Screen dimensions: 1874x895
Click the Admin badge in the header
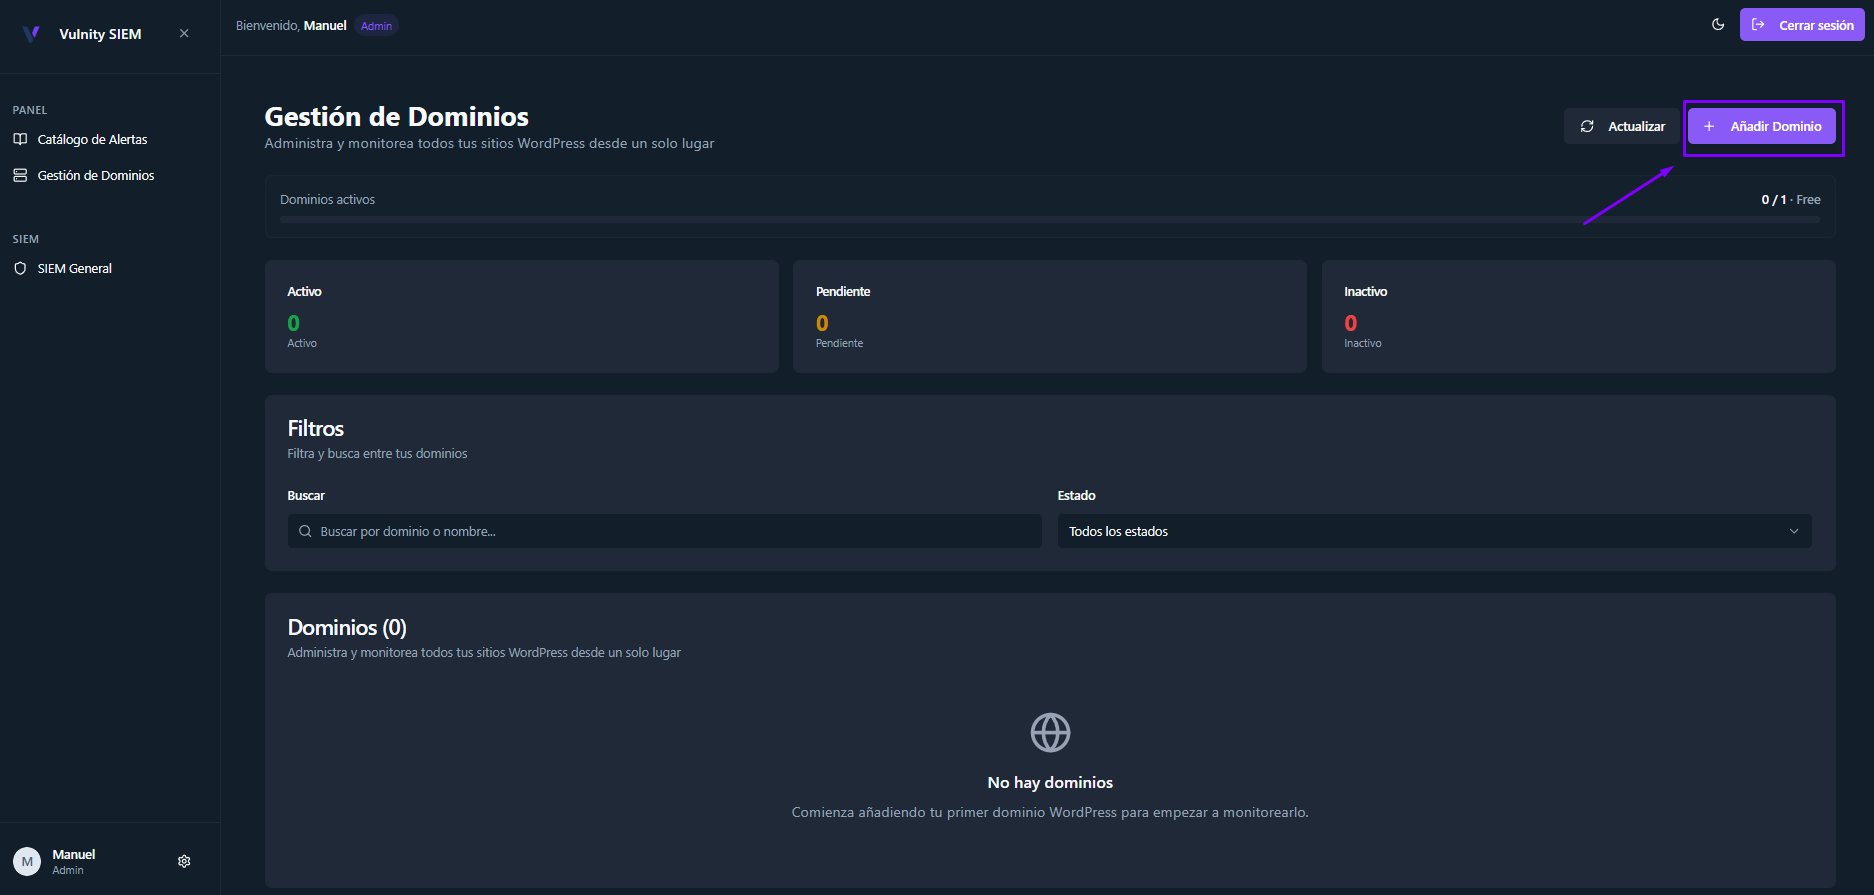[376, 26]
